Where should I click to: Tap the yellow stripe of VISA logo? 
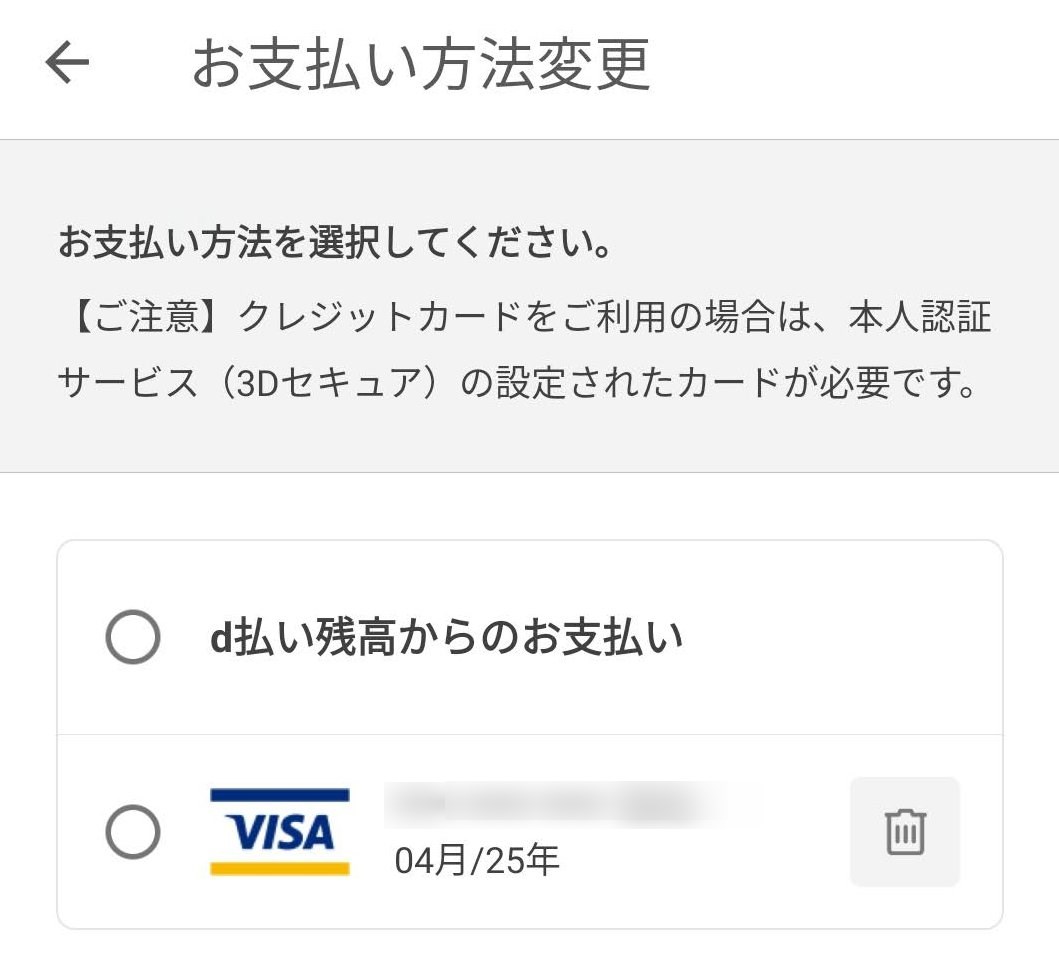(280, 869)
